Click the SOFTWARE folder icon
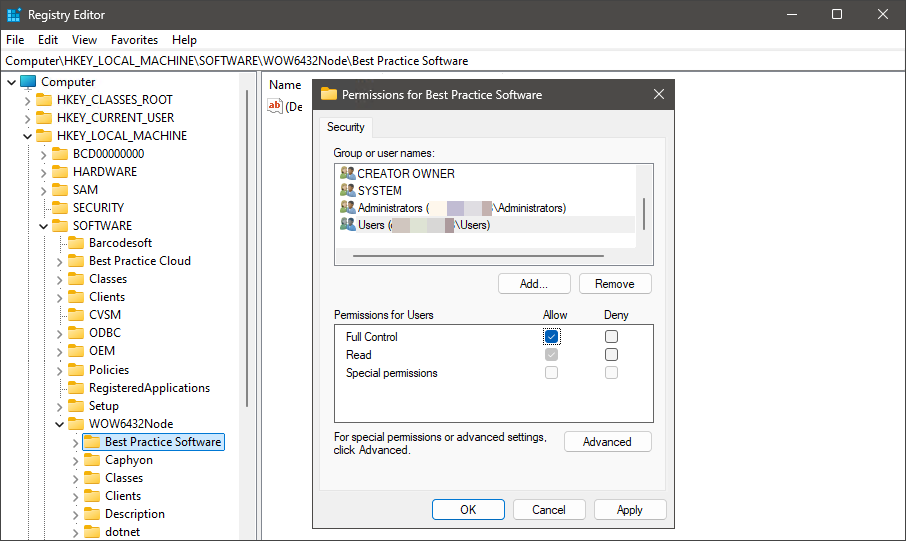 (x=60, y=225)
